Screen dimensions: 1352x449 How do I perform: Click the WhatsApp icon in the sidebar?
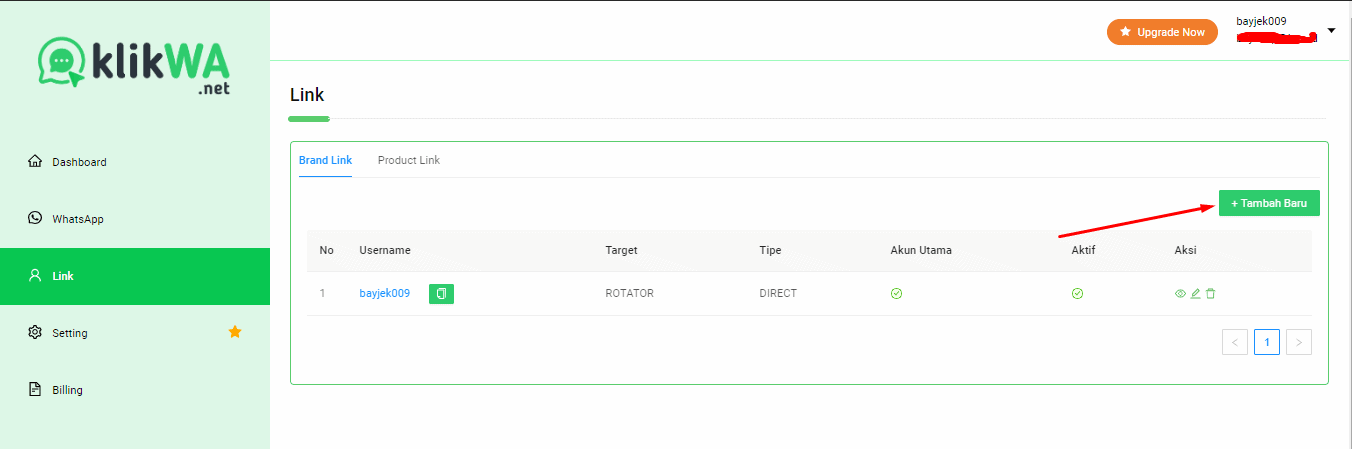pyautogui.click(x=35, y=218)
